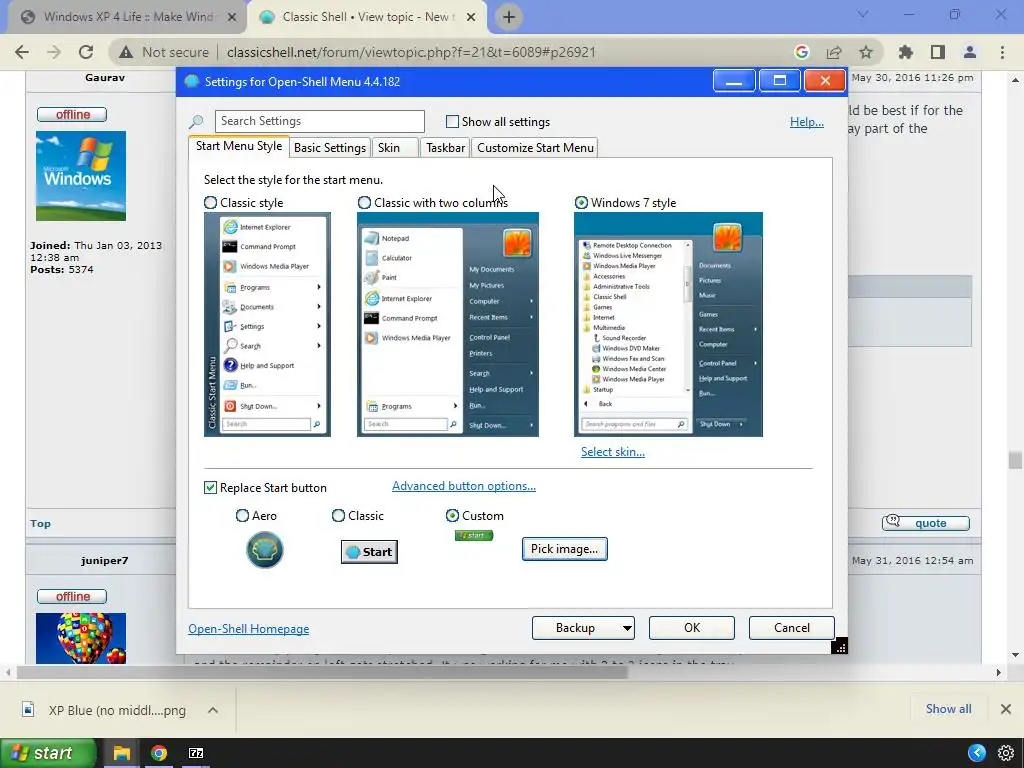
Task: Open the Taskbar tab
Action: click(x=445, y=148)
